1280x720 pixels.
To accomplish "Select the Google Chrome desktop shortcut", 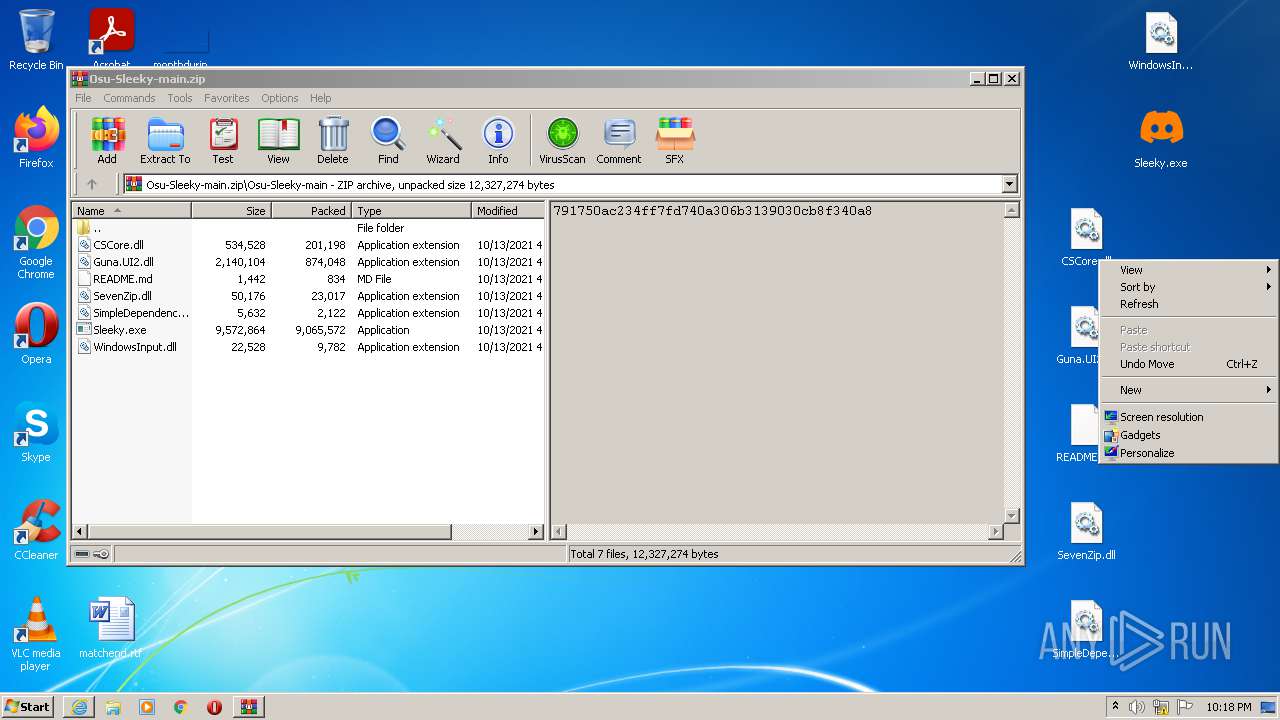I will coord(36,243).
